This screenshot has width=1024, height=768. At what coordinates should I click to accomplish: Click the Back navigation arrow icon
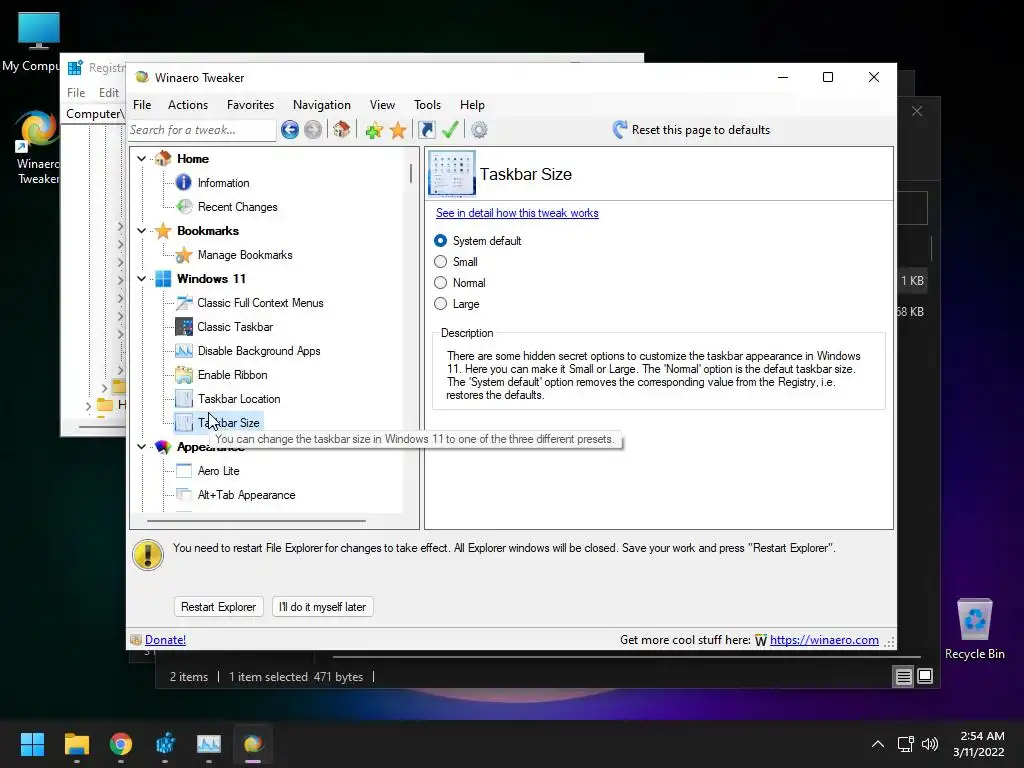point(290,130)
